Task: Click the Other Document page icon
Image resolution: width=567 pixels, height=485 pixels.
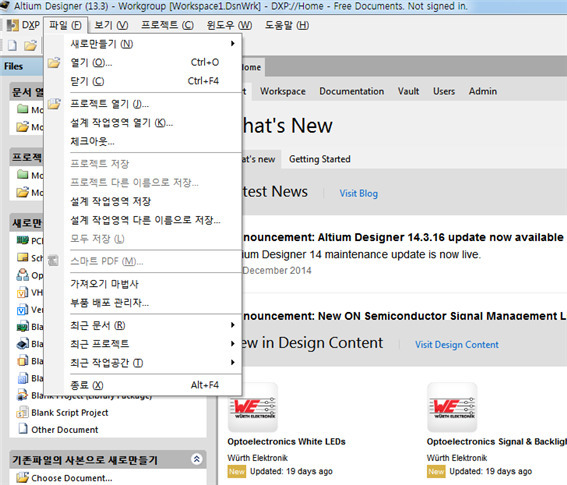Action: (x=23, y=429)
